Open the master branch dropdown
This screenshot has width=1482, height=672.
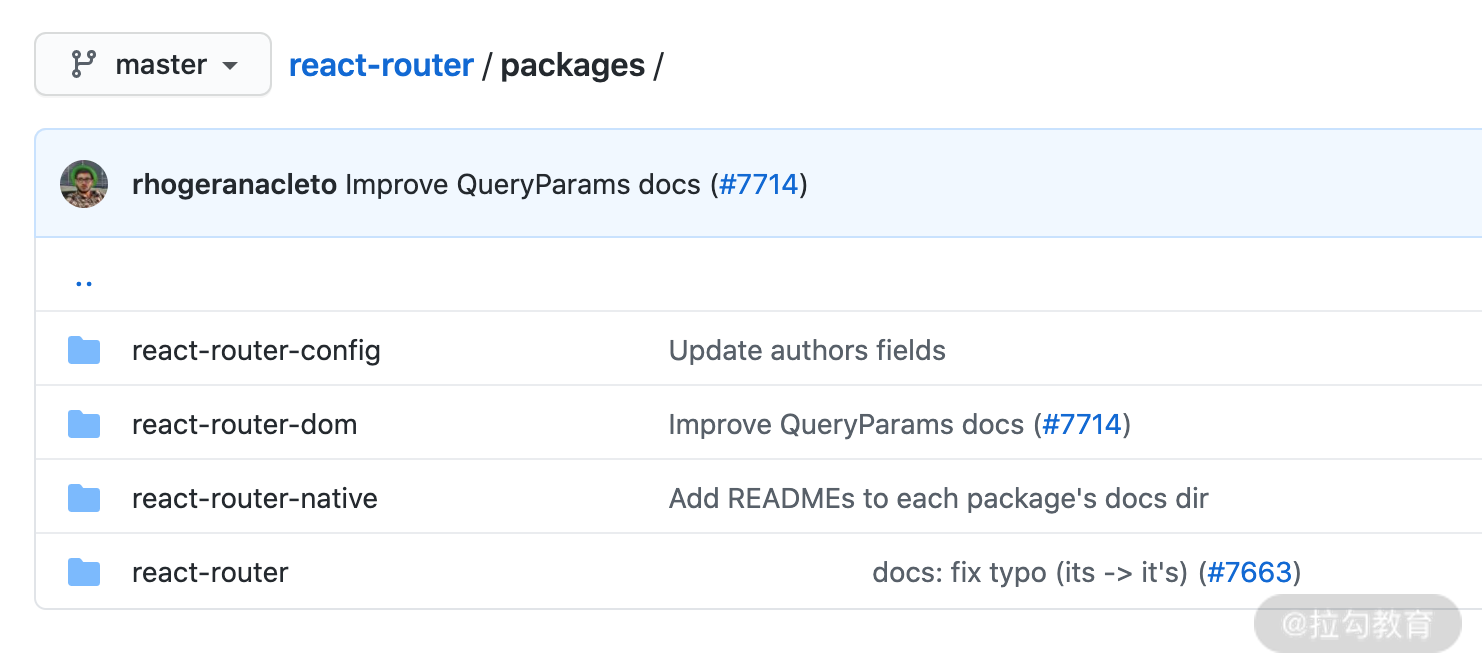coord(153,65)
